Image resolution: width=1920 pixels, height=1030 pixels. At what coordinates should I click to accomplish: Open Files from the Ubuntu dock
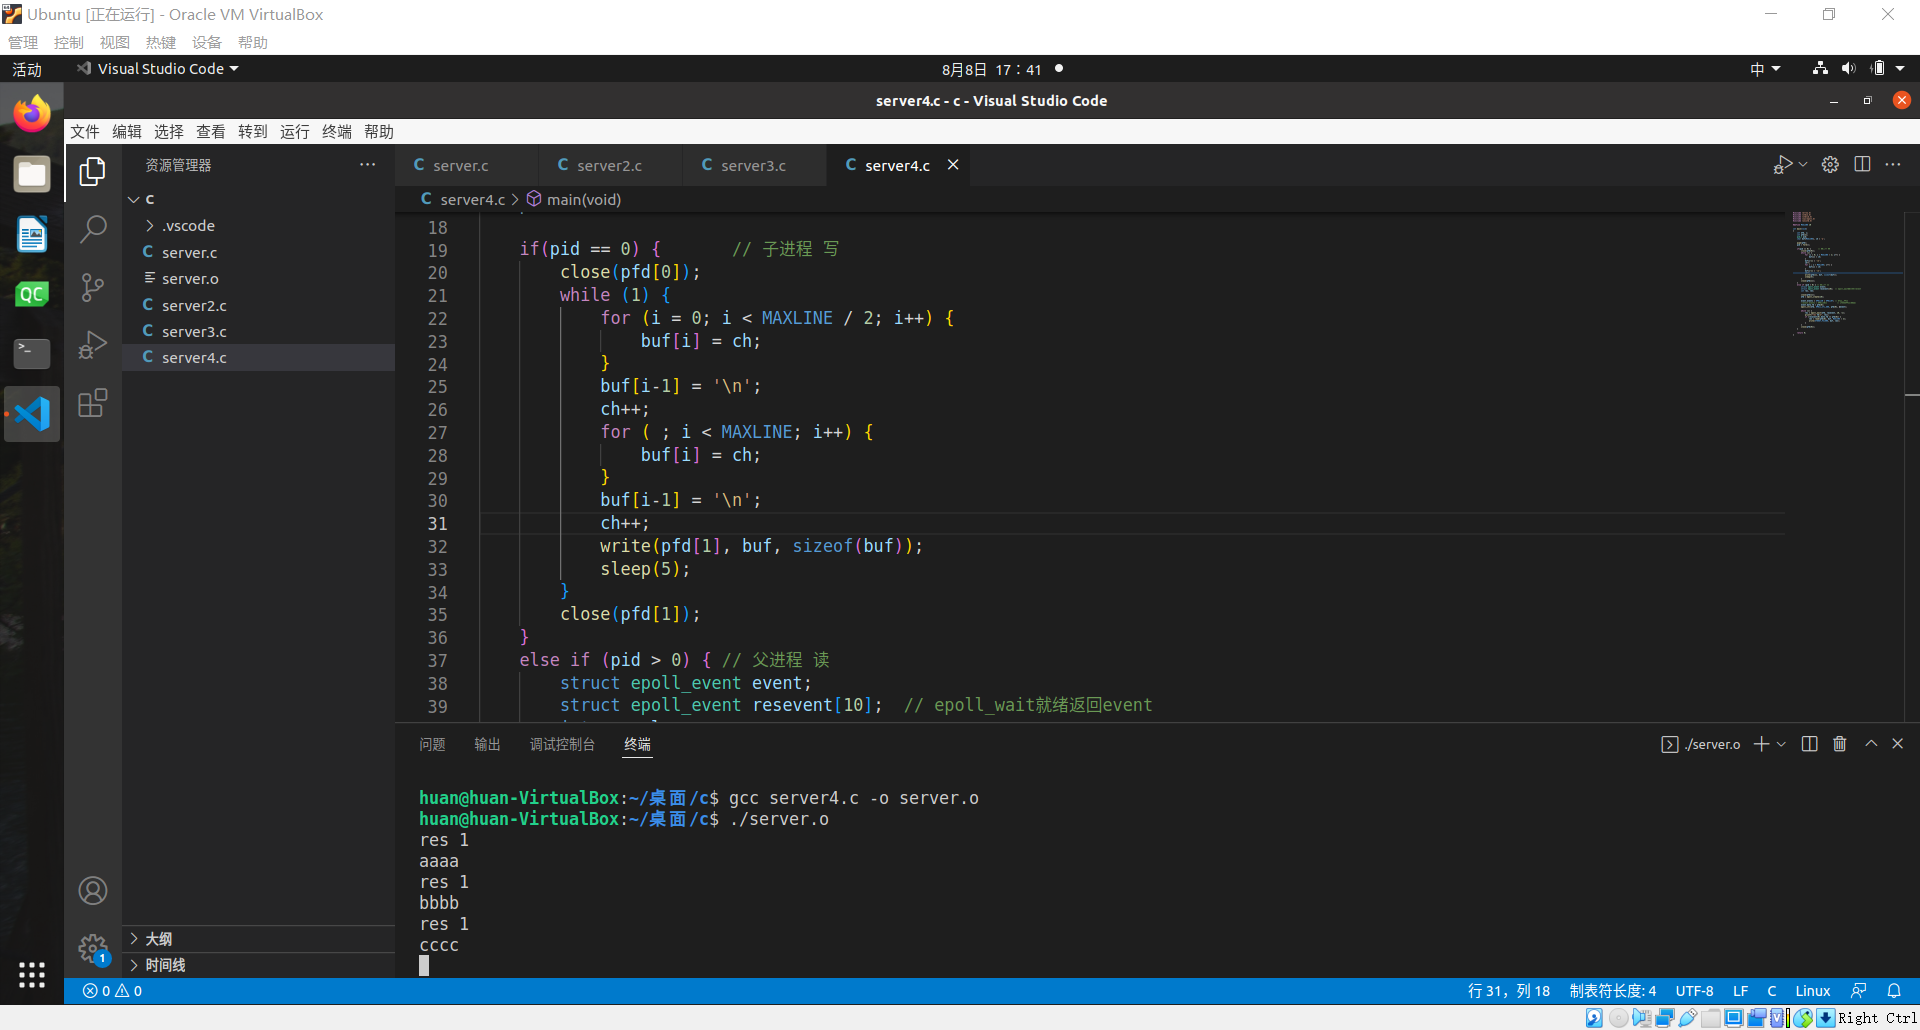32,174
